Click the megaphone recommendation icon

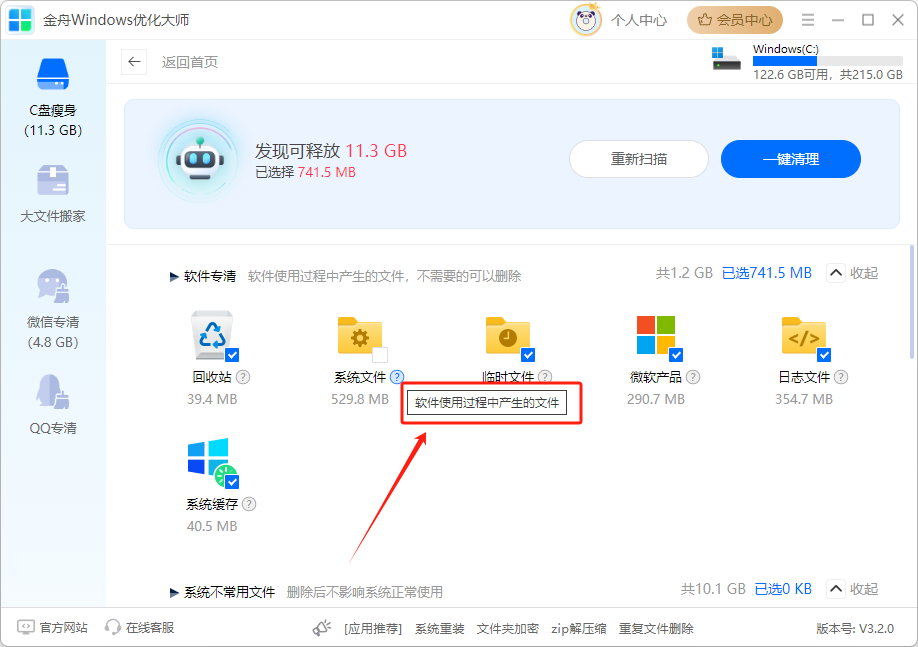pos(322,628)
